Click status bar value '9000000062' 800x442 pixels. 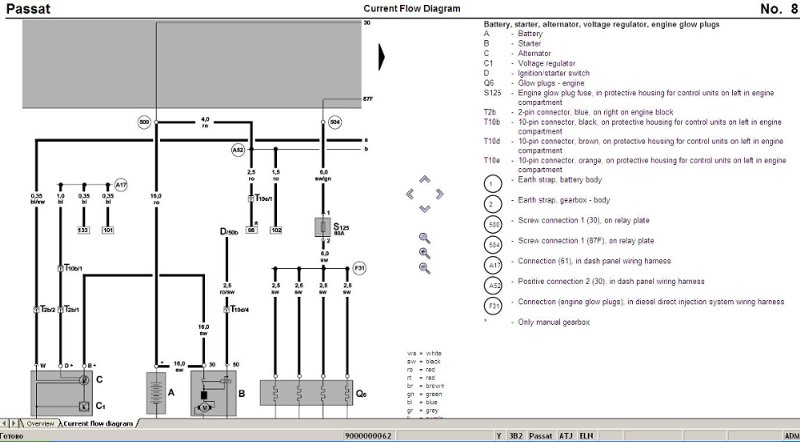click(368, 436)
